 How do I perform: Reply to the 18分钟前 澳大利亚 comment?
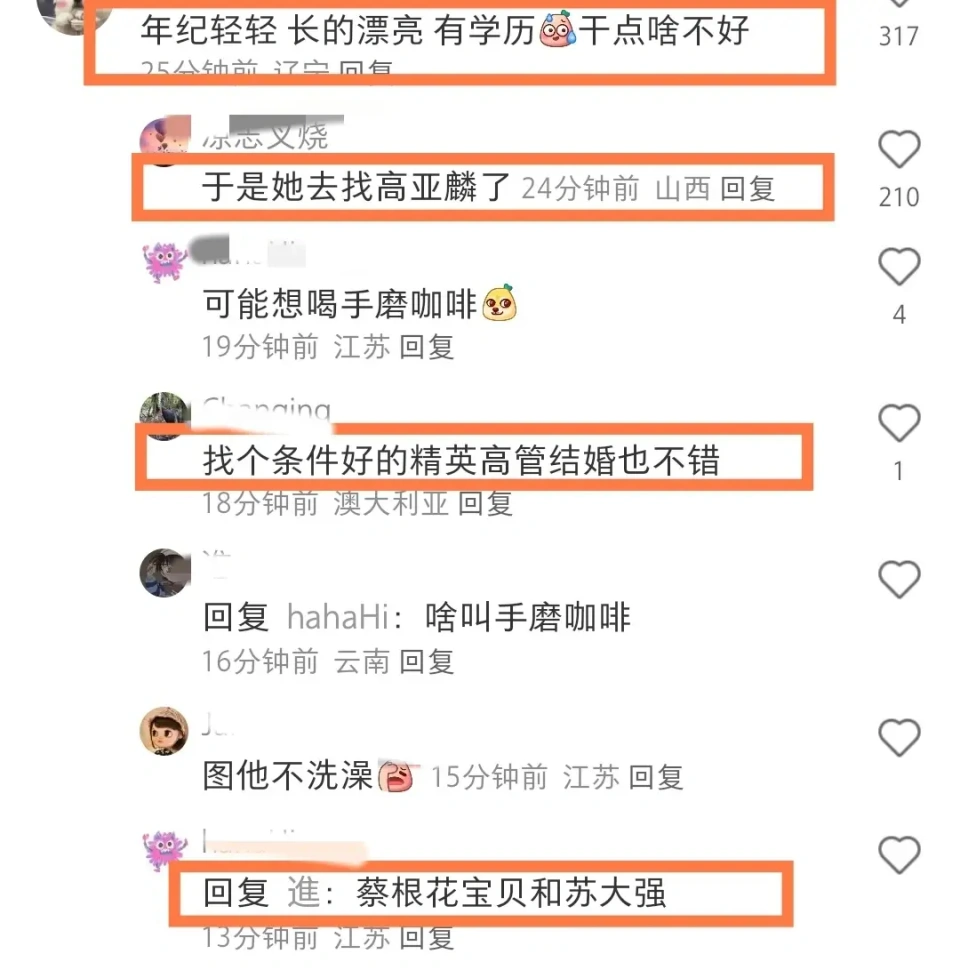[486, 504]
